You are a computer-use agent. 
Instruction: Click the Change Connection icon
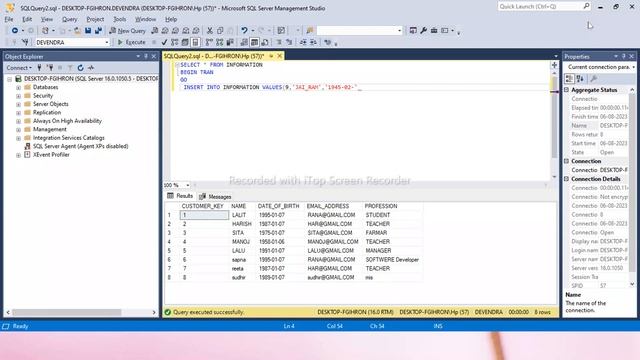click(25, 42)
